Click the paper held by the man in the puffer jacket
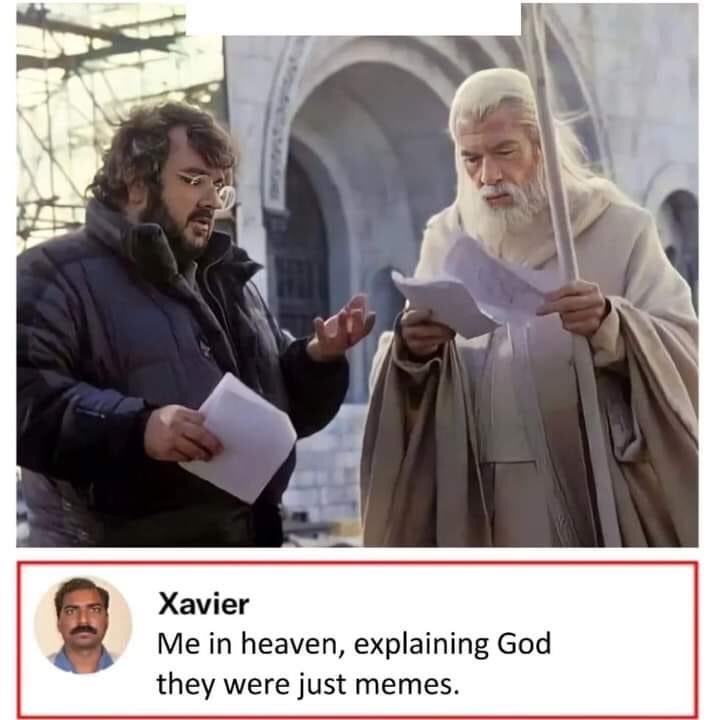This screenshot has width=720, height=720. 243,439
